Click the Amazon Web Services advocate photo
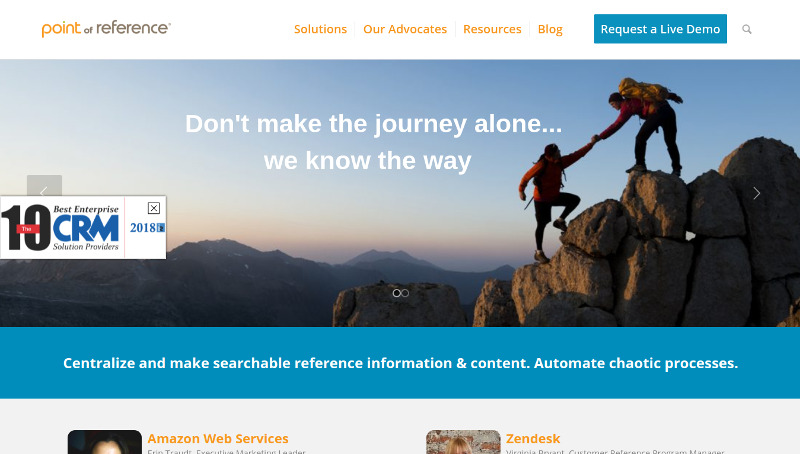This screenshot has width=800, height=454. pyautogui.click(x=105, y=442)
